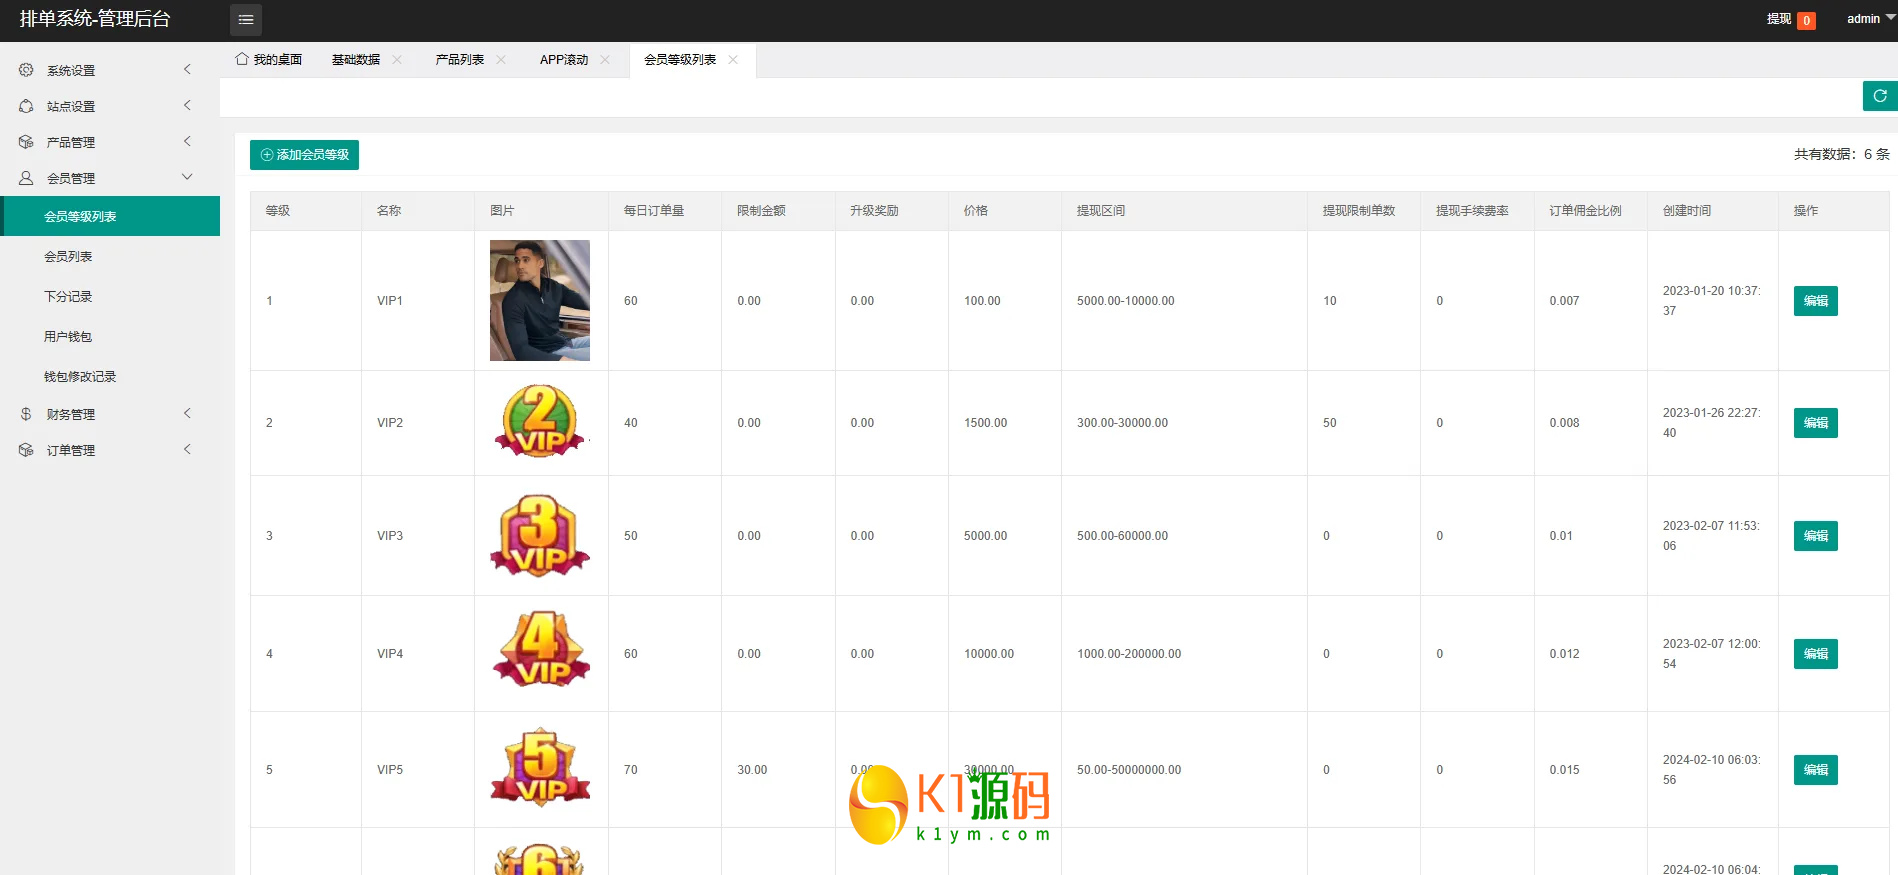Expand the 财务管理 menu chevron
This screenshot has width=1898, height=875.
pos(187,413)
